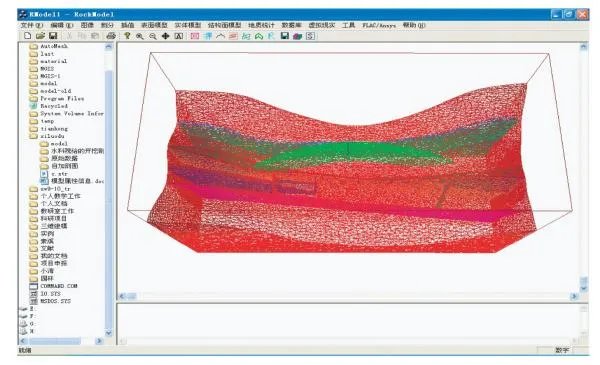The height and width of the screenshot is (365, 600).
Task: Open the 实体模型 menu
Action: (188, 25)
